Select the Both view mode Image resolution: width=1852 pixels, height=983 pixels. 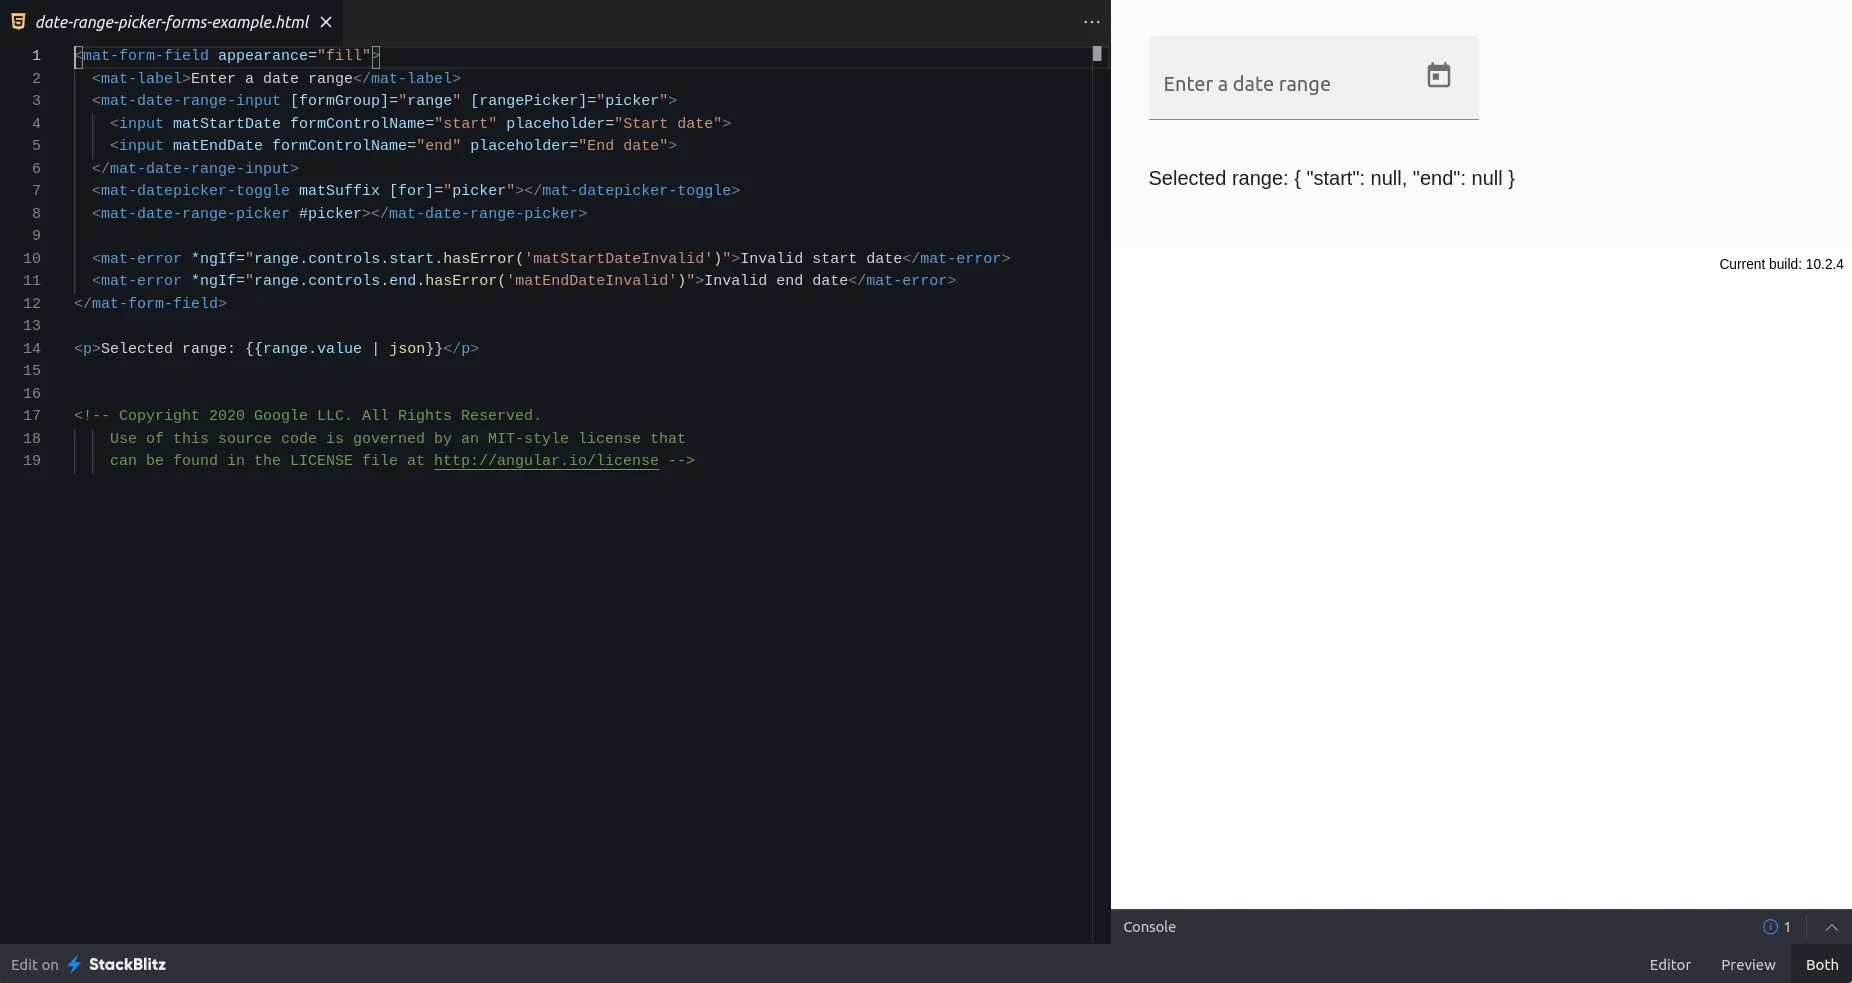(x=1820, y=965)
